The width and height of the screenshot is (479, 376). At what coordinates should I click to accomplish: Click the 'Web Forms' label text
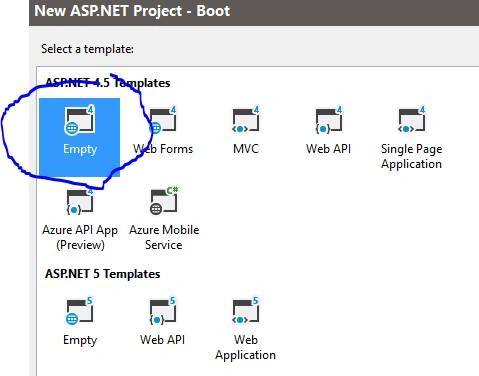pyautogui.click(x=163, y=149)
